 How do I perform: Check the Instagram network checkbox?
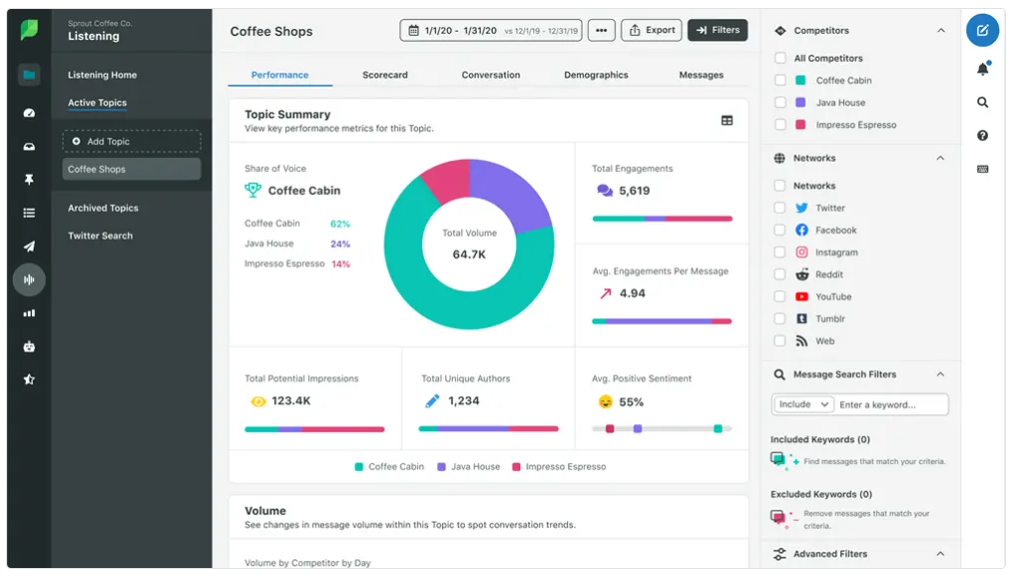point(780,252)
